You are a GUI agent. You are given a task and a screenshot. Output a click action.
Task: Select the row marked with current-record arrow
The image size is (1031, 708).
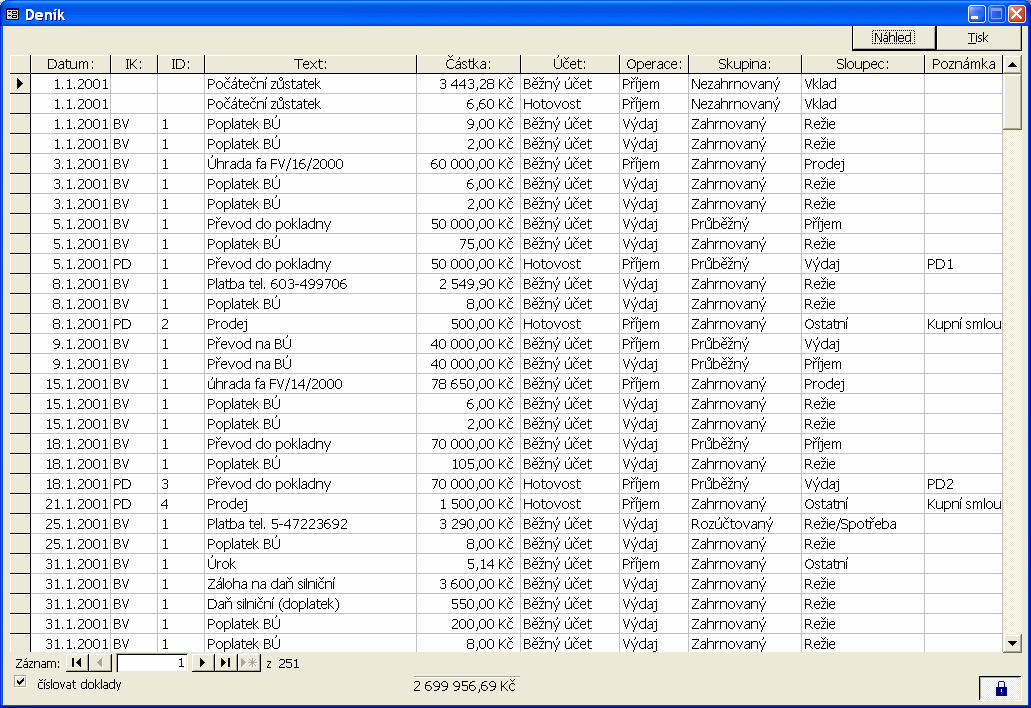pyautogui.click(x=20, y=84)
